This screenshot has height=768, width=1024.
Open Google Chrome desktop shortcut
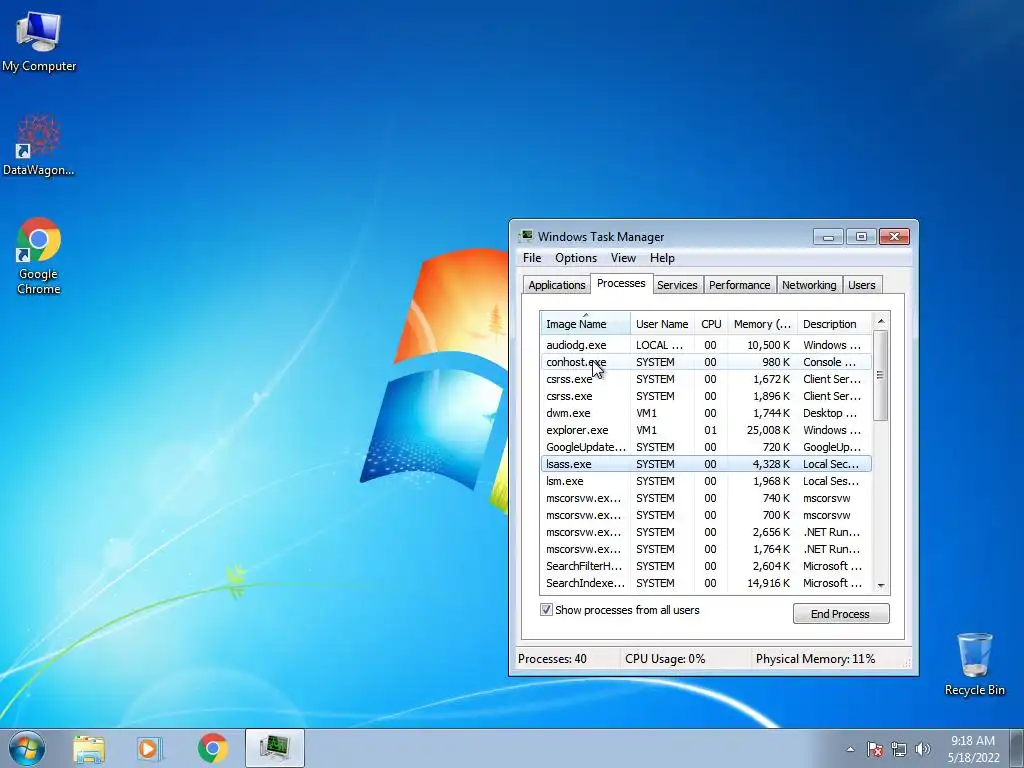pos(39,256)
